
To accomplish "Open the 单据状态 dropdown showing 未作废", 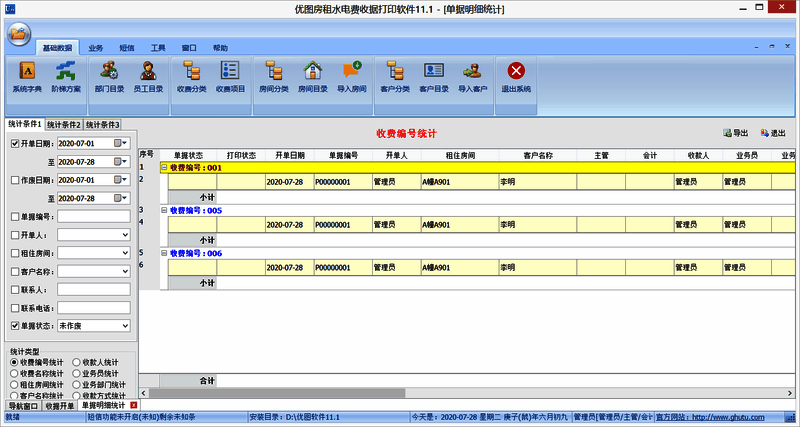I will [125, 326].
